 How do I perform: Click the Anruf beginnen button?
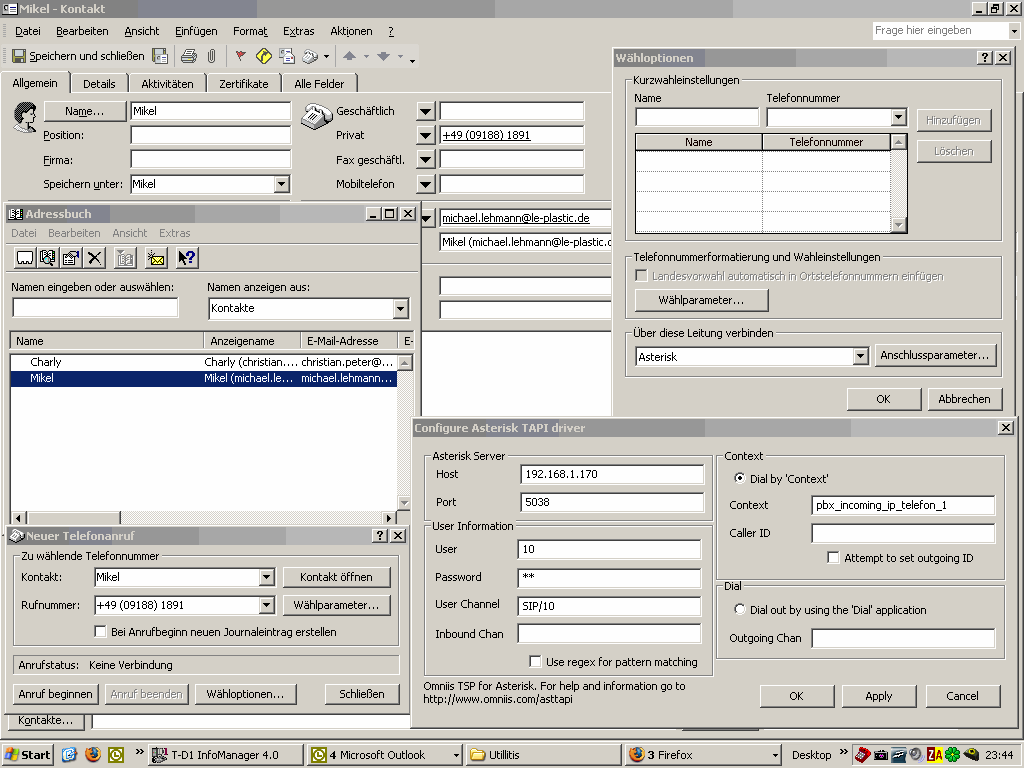56,694
